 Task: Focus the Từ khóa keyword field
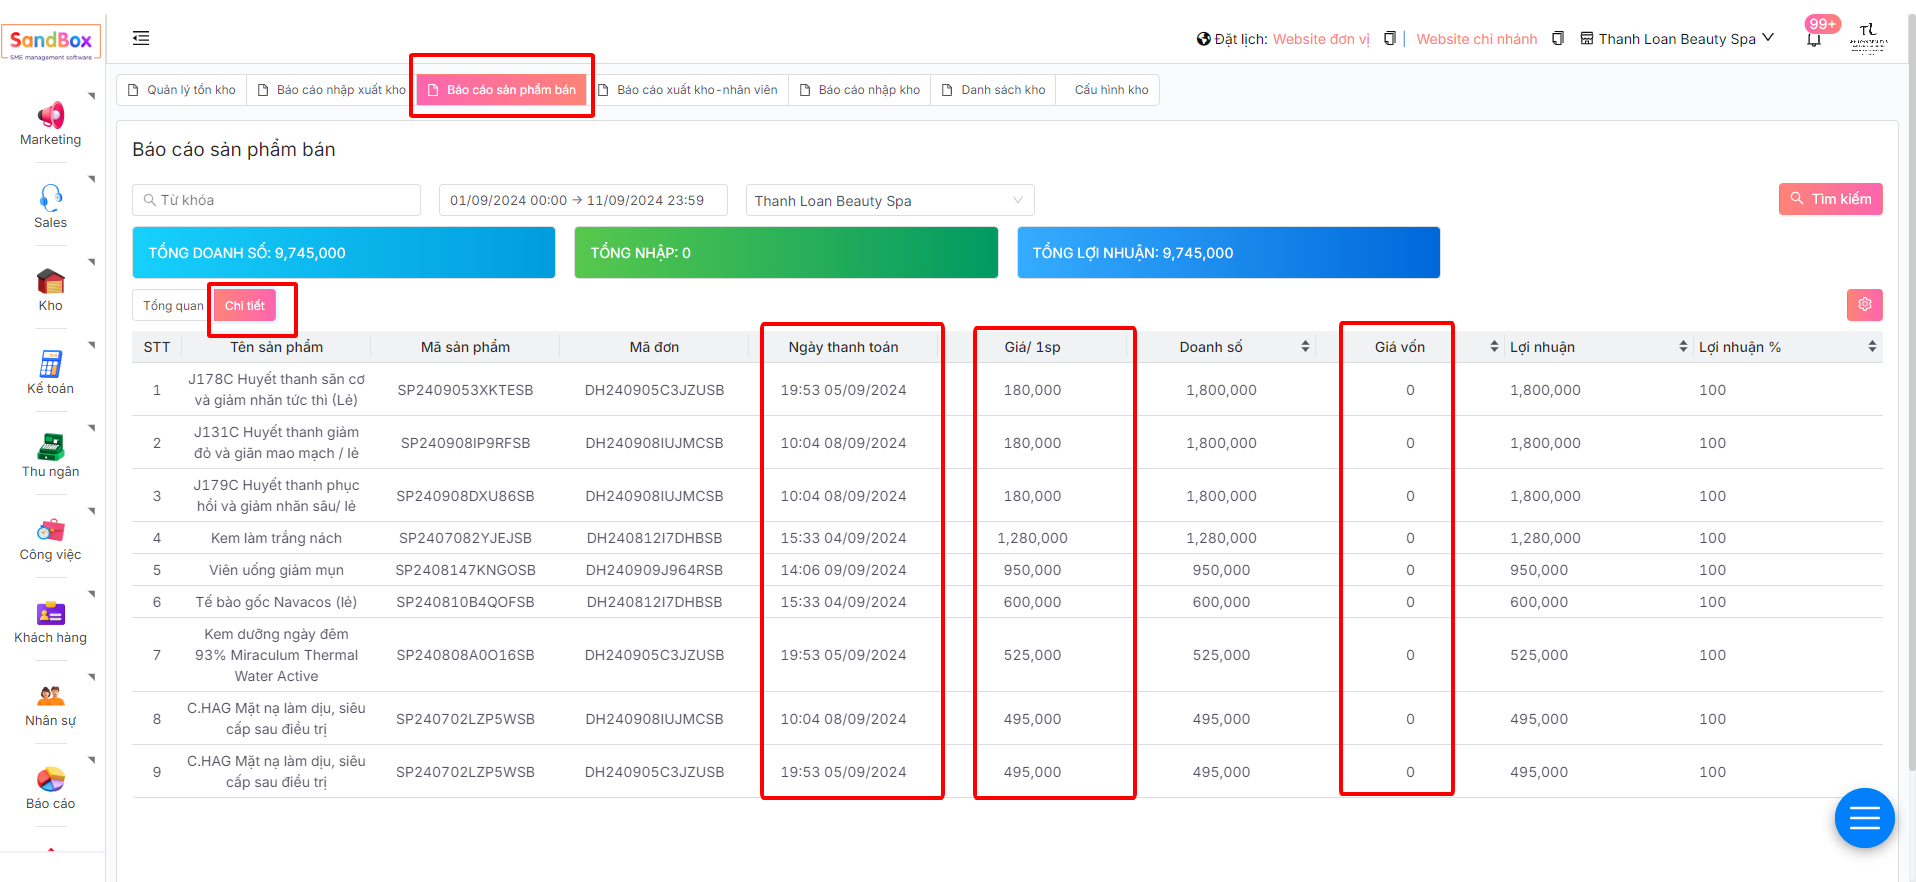[x=276, y=201]
